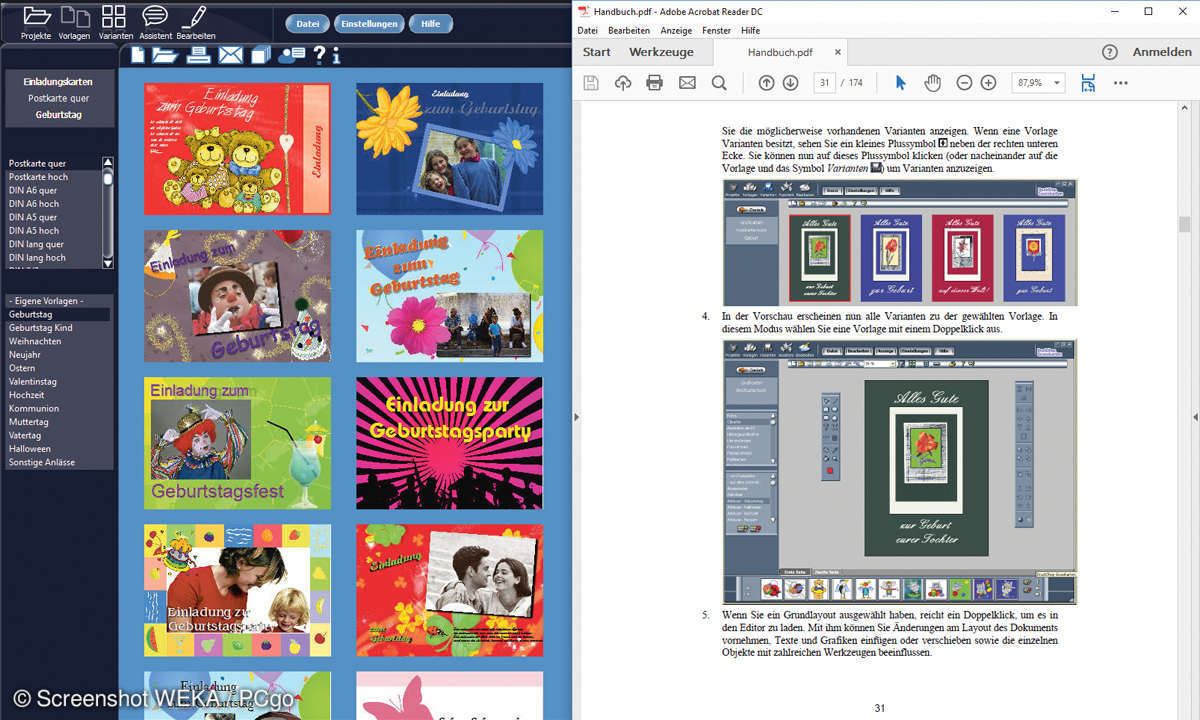Send PDF by e-mail in Acrobat
Image resolution: width=1200 pixels, height=720 pixels.
pyautogui.click(x=687, y=83)
